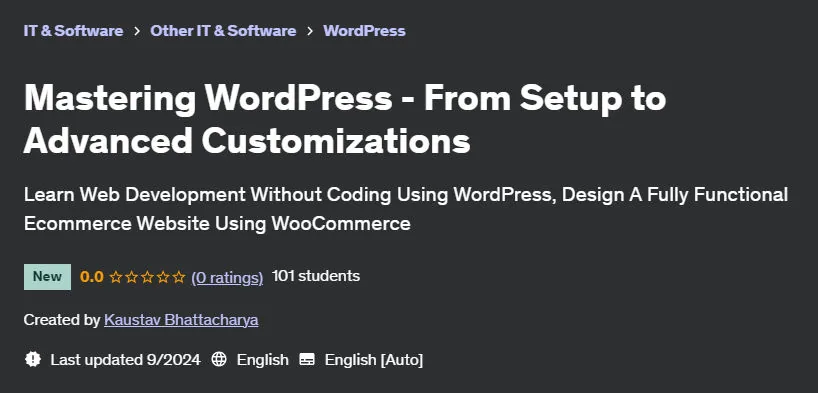Click the Last updated 9/2024 text
Image resolution: width=818 pixels, height=393 pixels.
[125, 360]
